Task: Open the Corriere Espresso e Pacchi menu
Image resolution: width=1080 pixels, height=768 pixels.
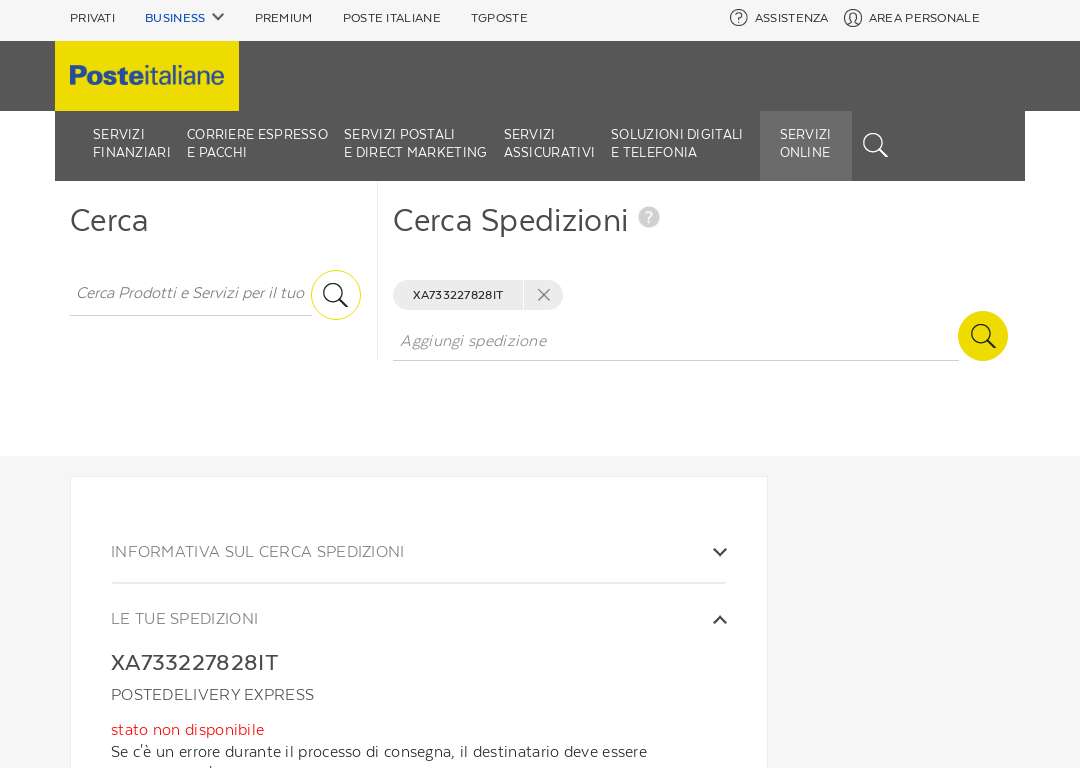Action: [257, 143]
